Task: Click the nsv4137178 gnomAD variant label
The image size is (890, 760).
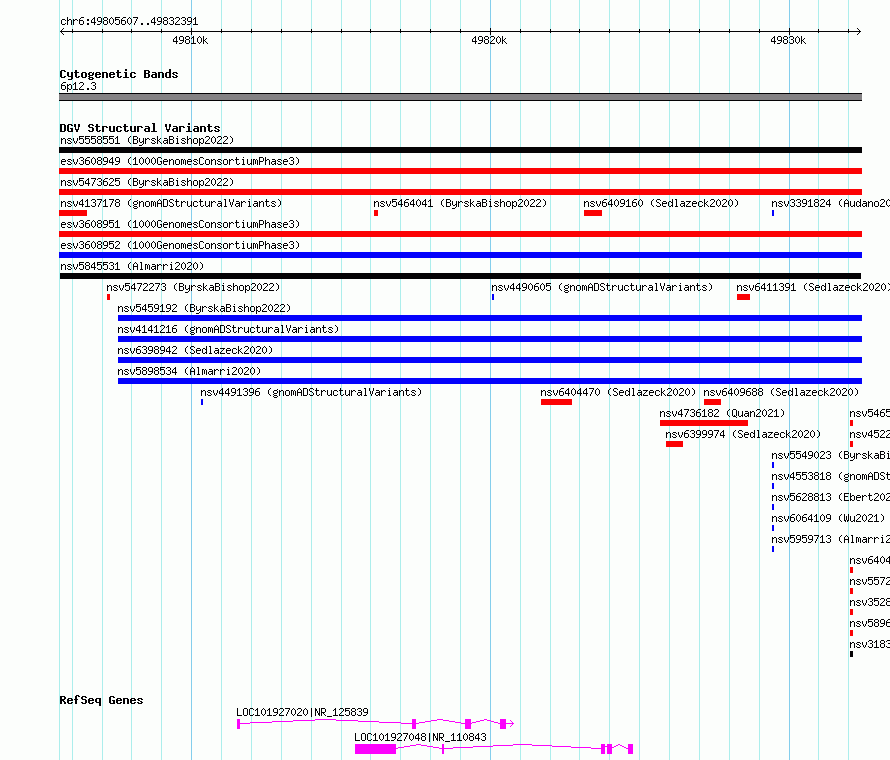Action: [171, 203]
